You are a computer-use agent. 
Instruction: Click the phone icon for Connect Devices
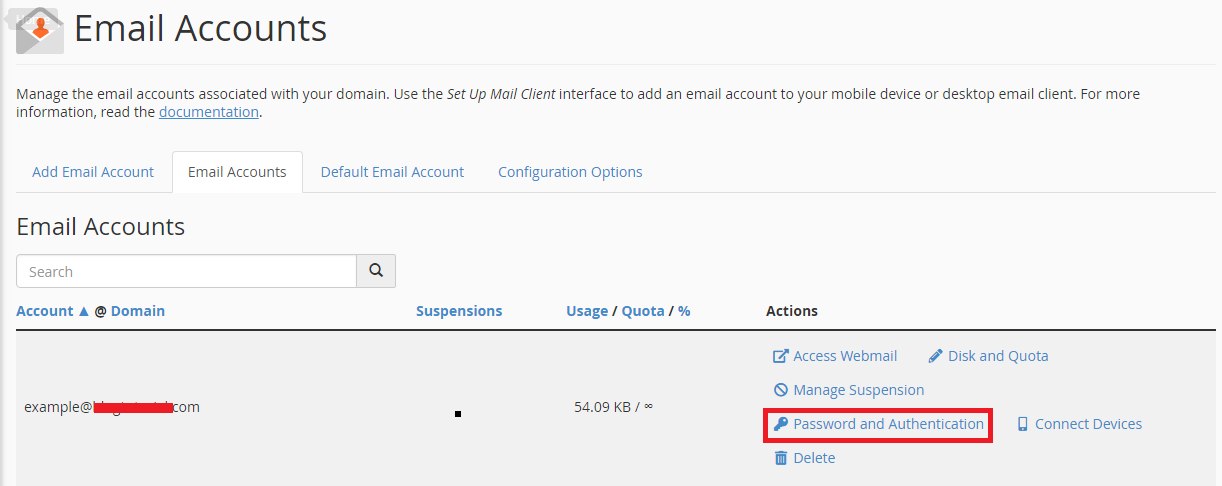(1022, 424)
